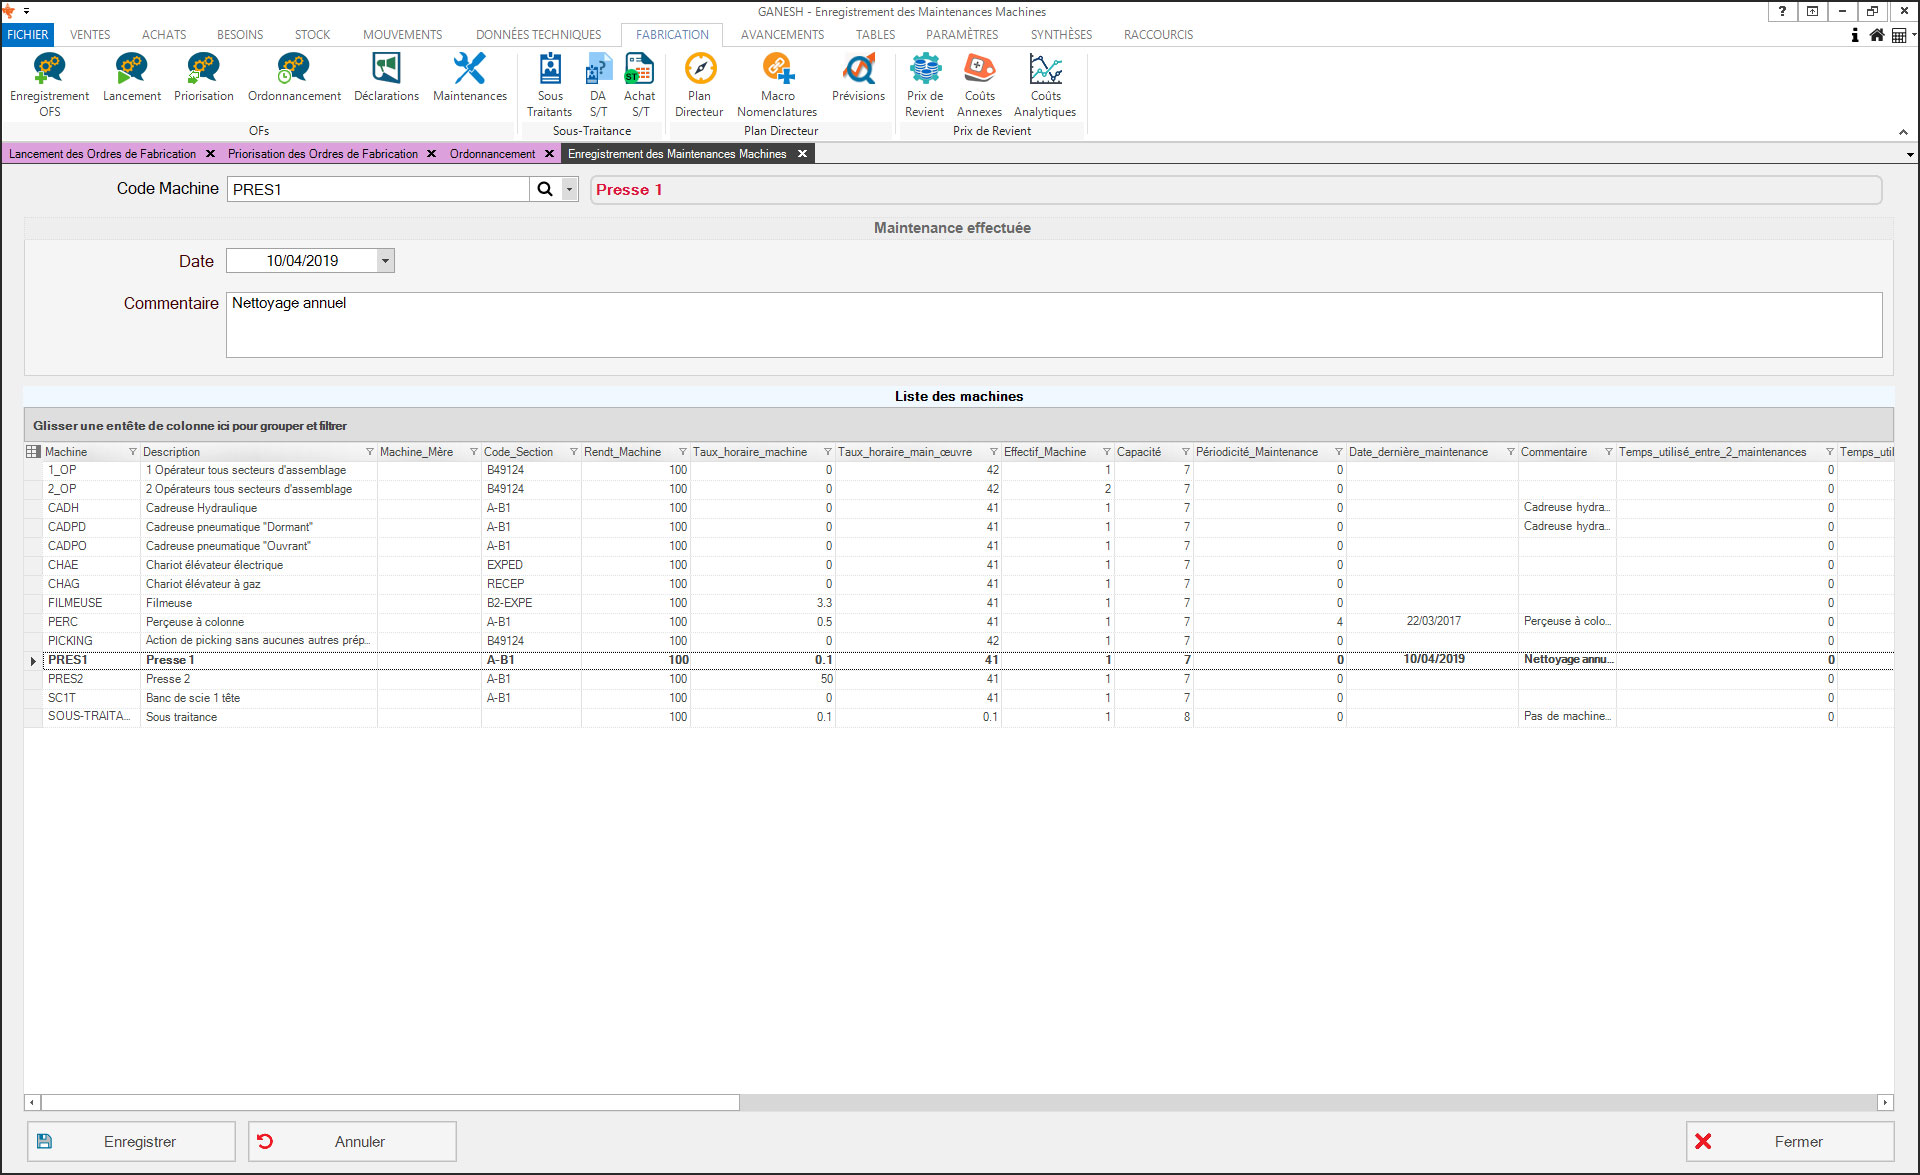1920x1175 pixels.
Task: Switch to the Ordonnancement document tab
Action: click(x=492, y=154)
